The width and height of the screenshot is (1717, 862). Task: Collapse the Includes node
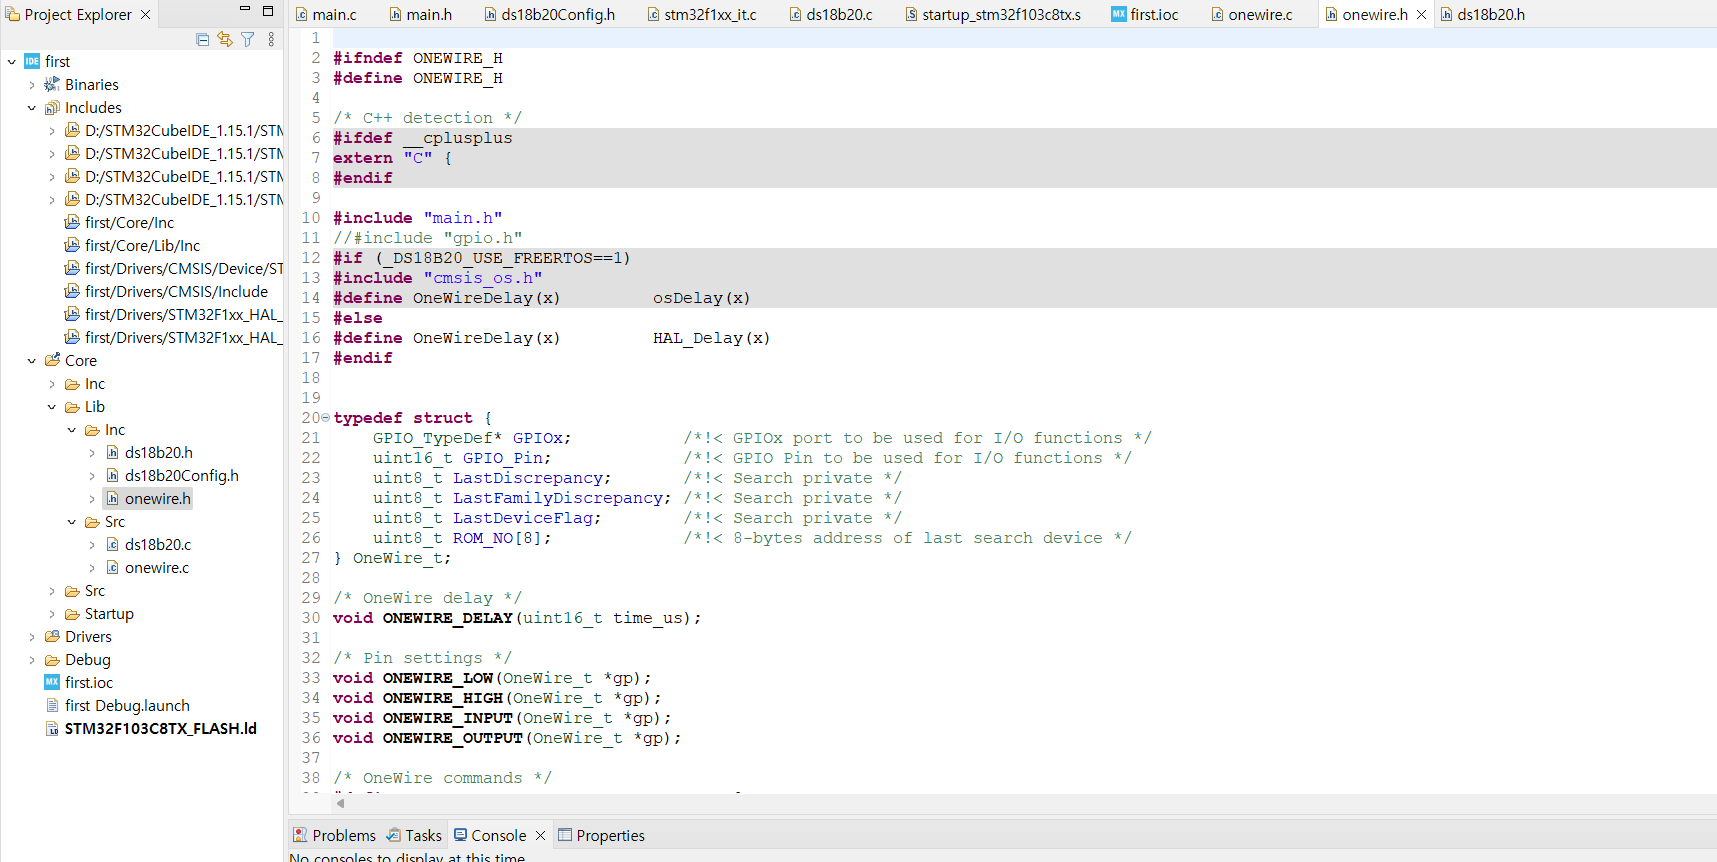pos(32,108)
